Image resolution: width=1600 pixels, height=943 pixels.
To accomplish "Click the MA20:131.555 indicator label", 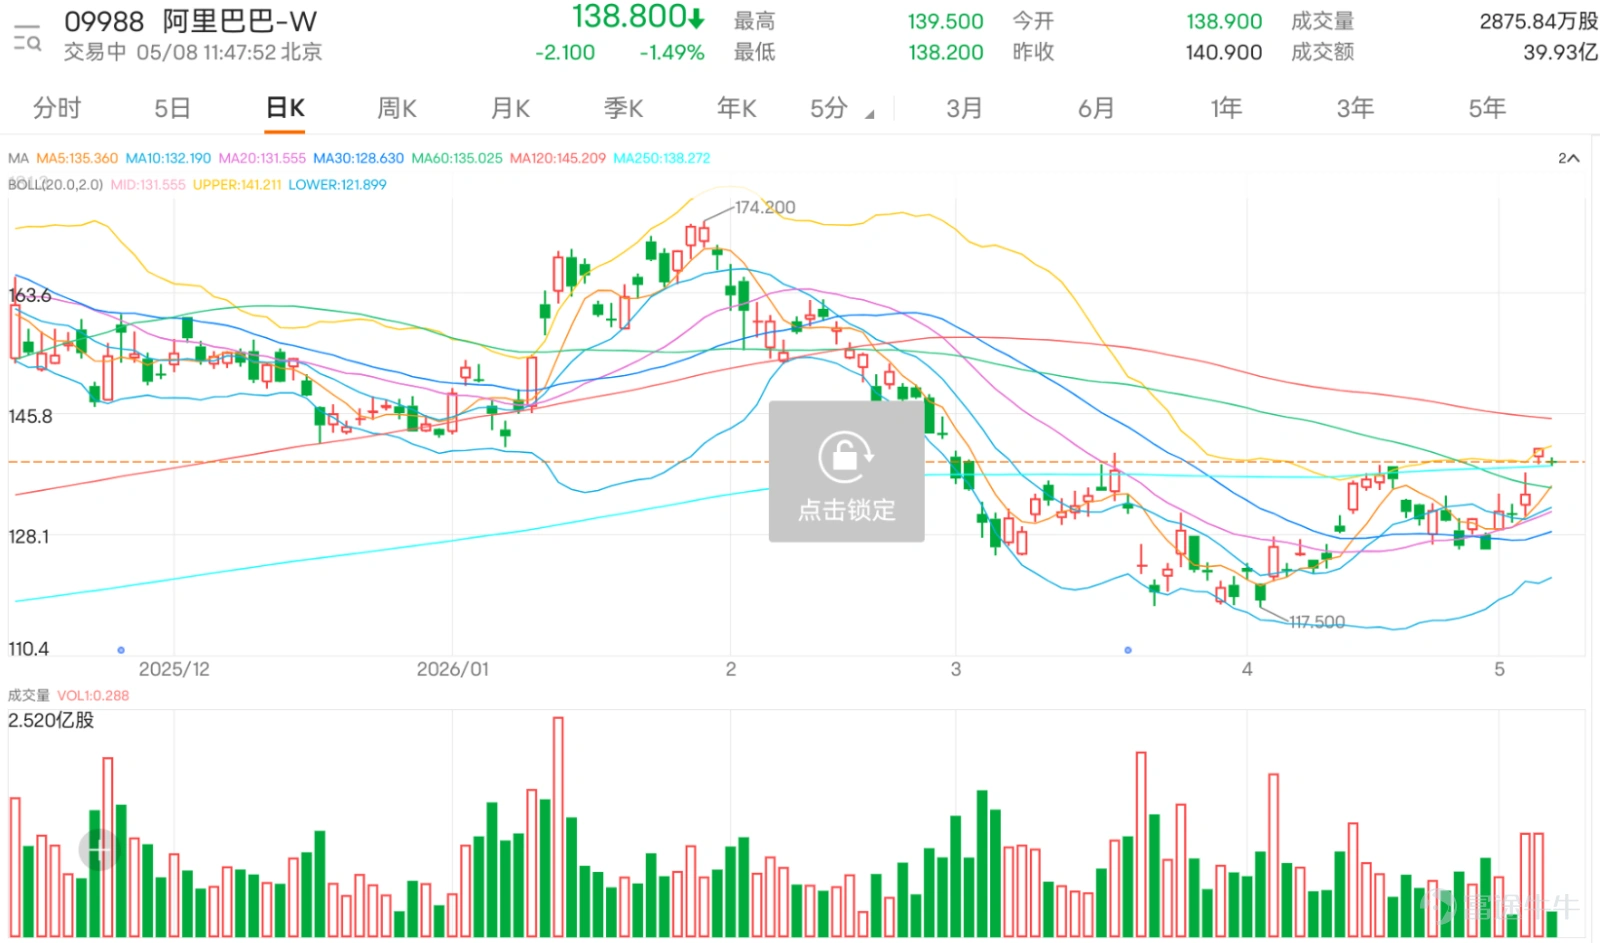I will pyautogui.click(x=262, y=158).
